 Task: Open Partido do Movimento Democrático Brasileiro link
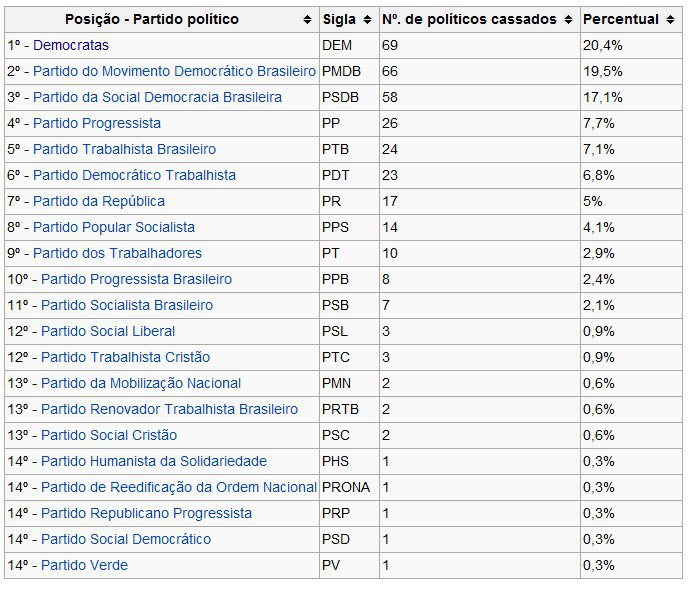point(174,71)
